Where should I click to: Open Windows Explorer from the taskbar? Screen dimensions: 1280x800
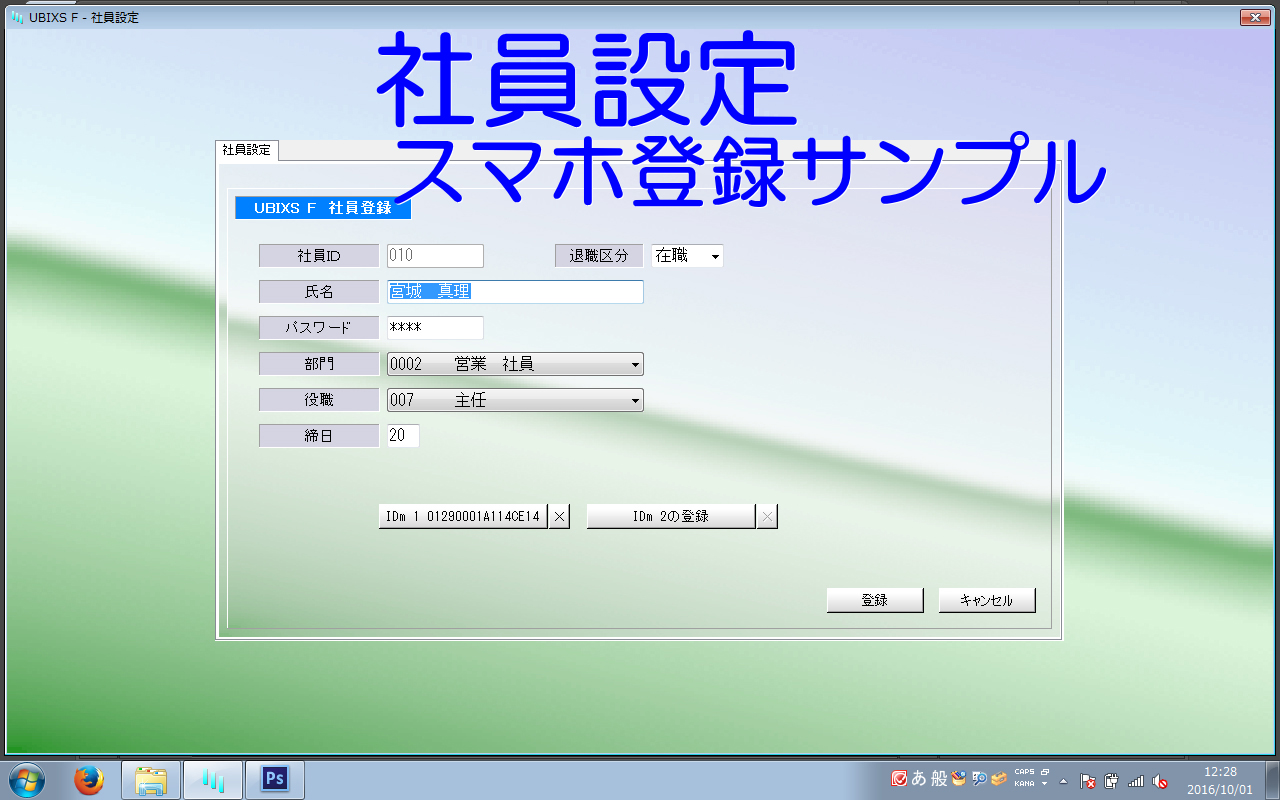pyautogui.click(x=151, y=780)
